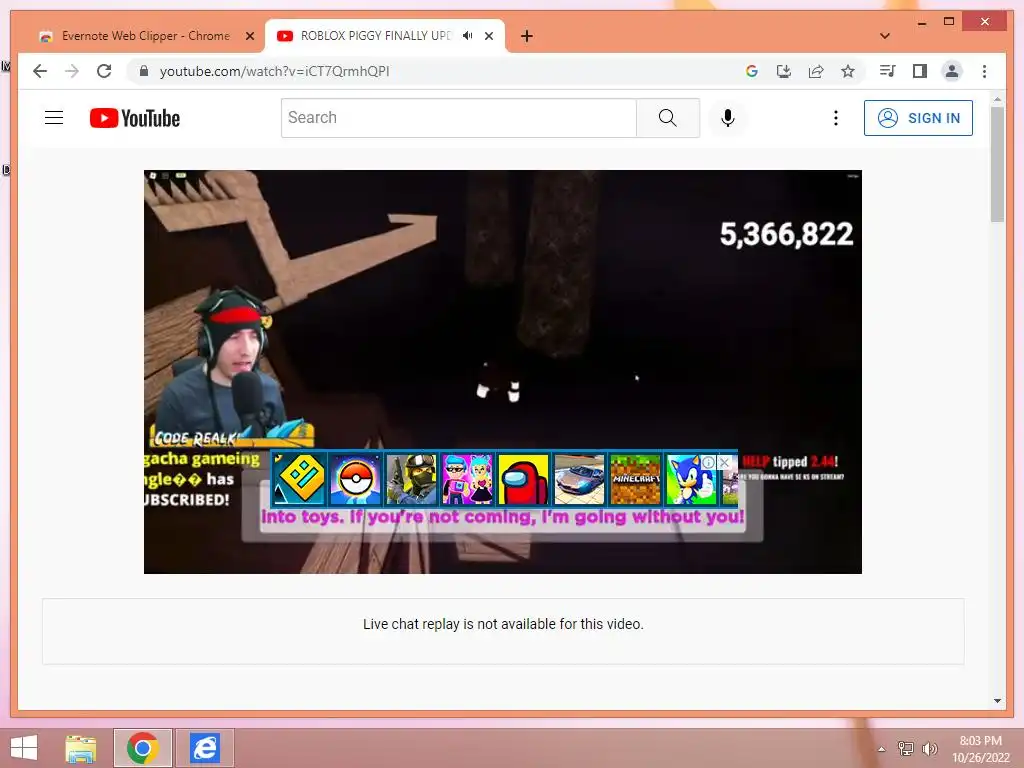Open the media controls icon in Chrome toolbar
The width and height of the screenshot is (1024, 768).
[887, 71]
